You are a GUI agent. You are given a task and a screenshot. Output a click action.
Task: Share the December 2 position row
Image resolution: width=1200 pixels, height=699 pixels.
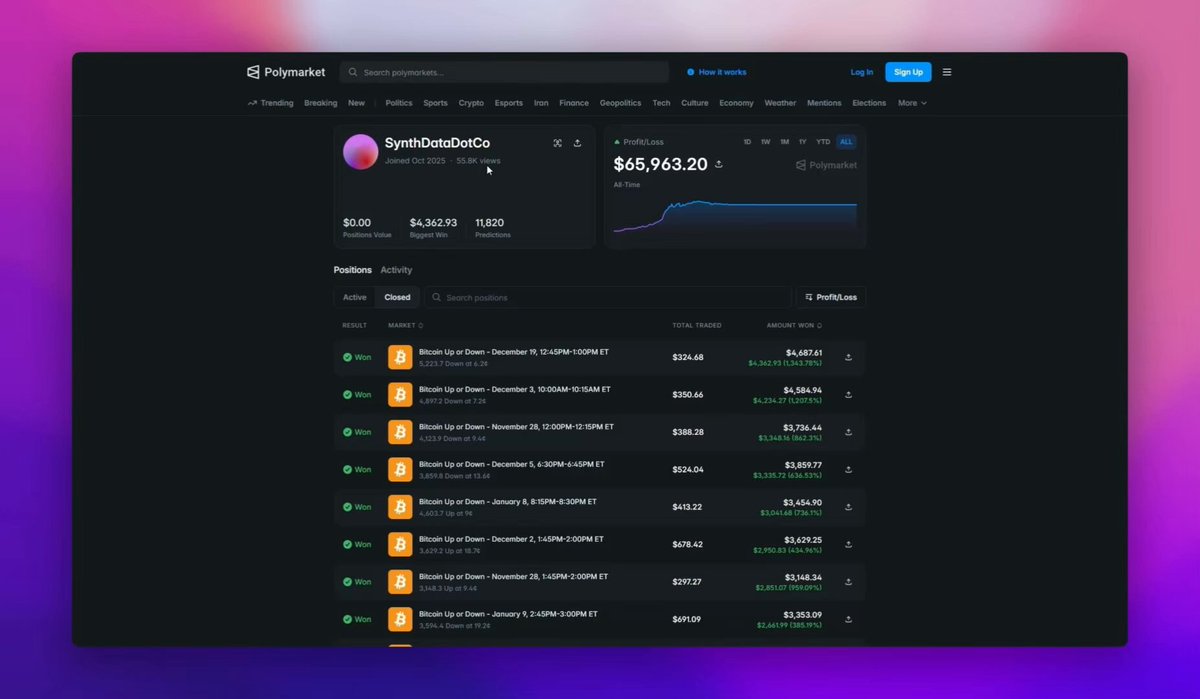(849, 544)
